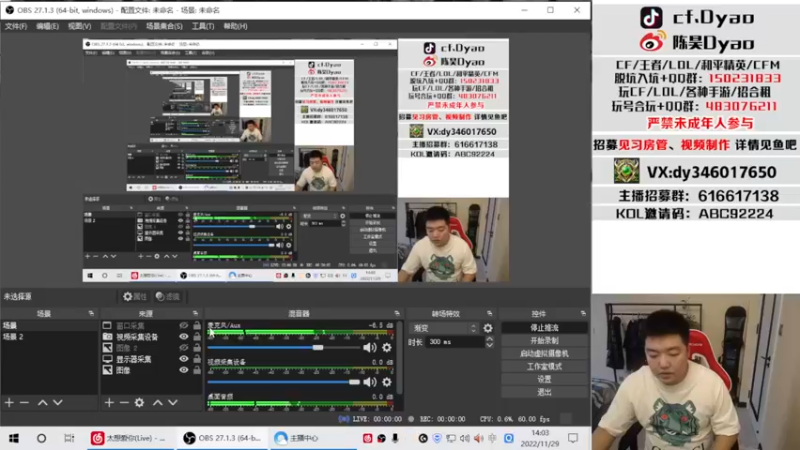
Task: Click the 退出 exit button
Action: 544,392
